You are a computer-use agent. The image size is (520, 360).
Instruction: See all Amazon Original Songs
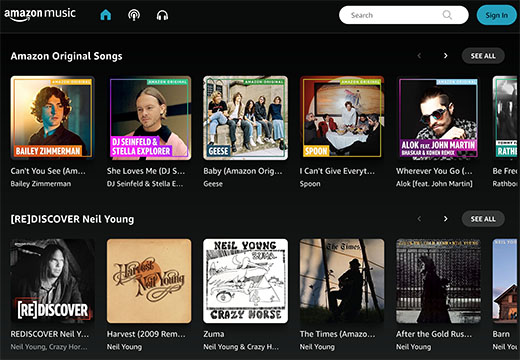(x=483, y=56)
